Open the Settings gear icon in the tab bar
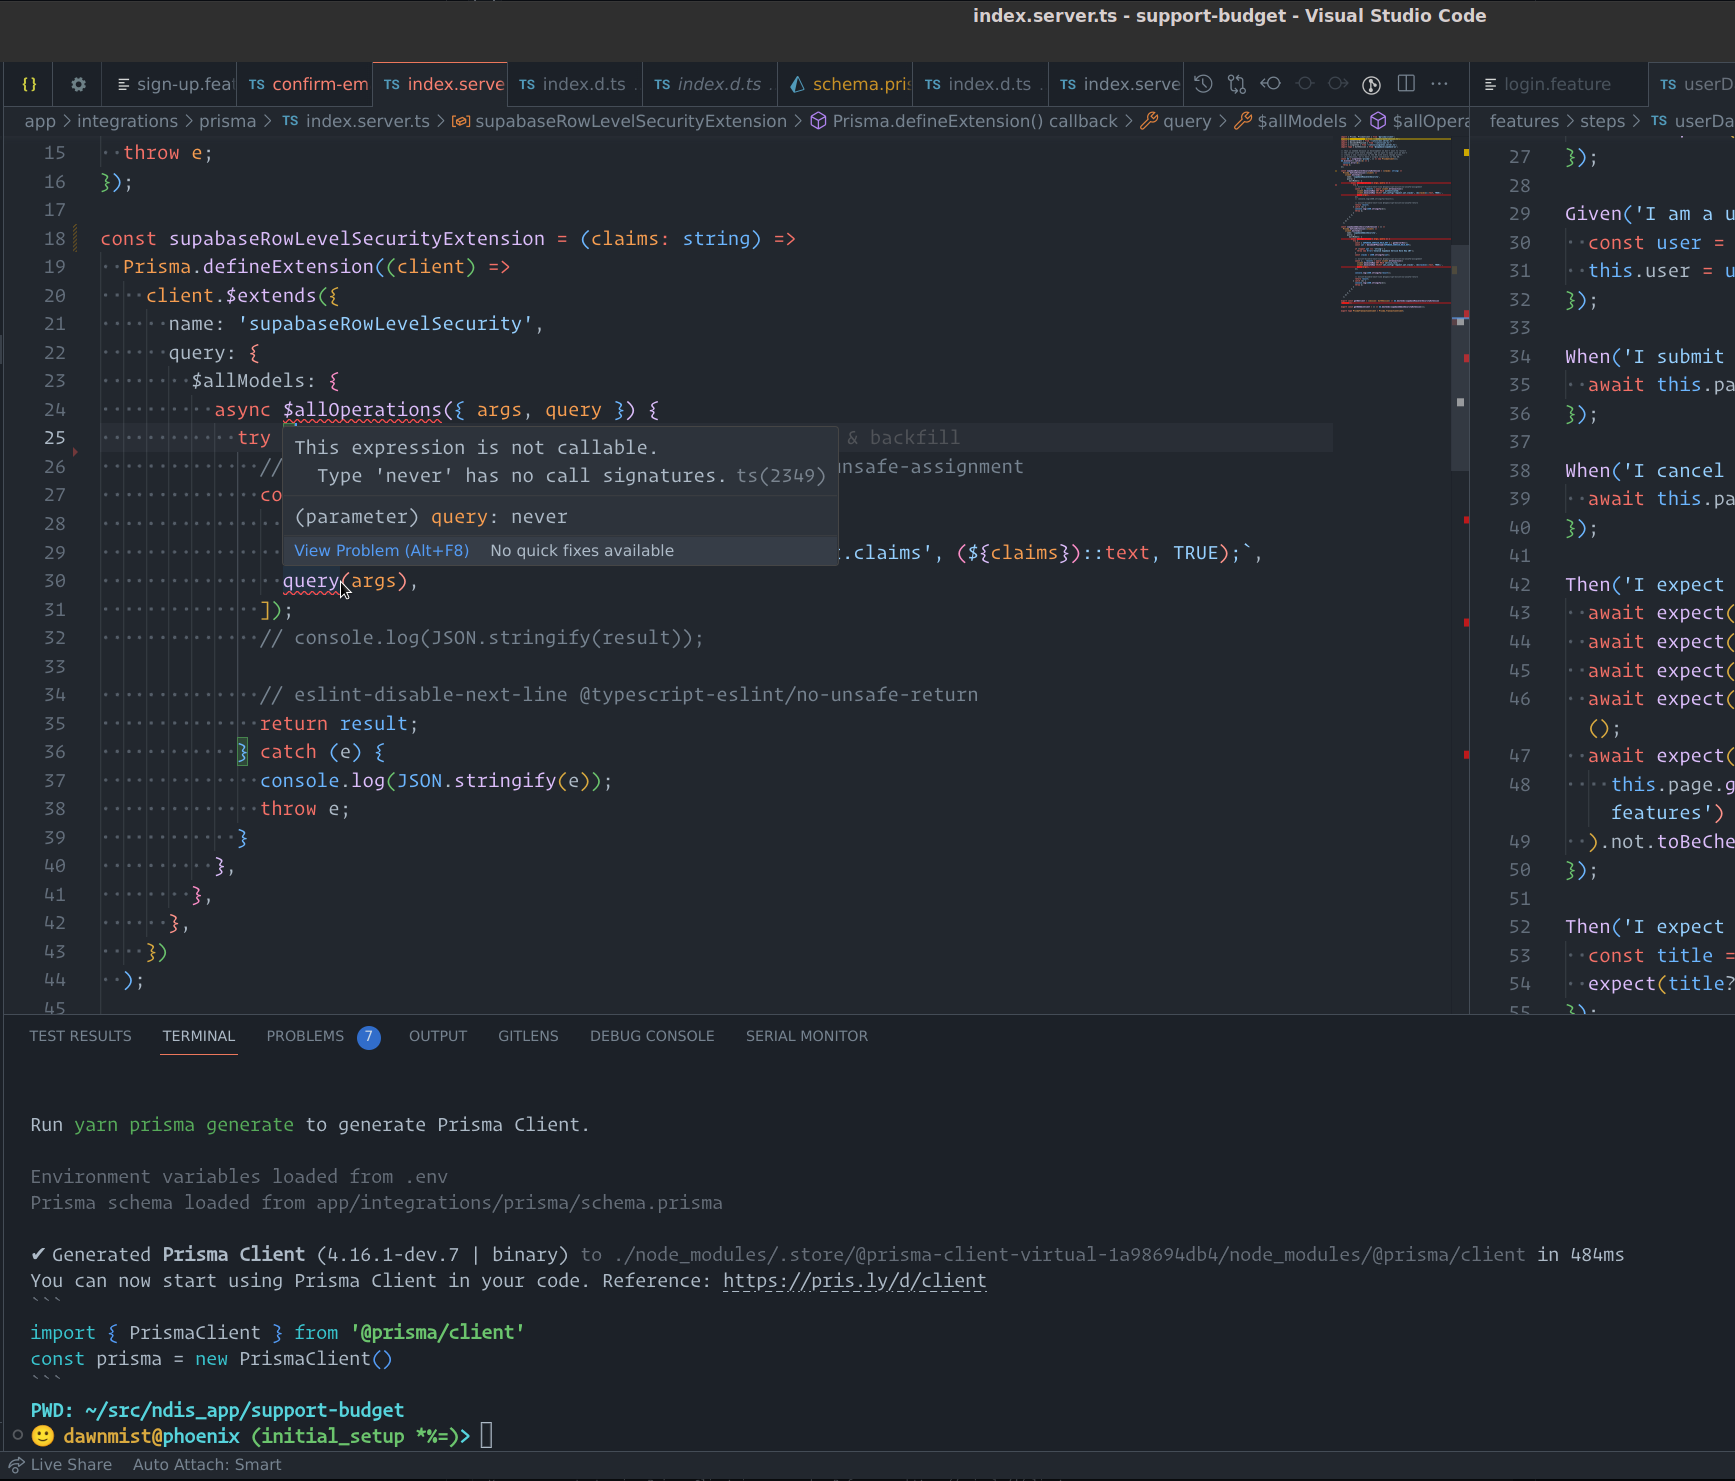This screenshot has height=1481, width=1735. [x=77, y=84]
